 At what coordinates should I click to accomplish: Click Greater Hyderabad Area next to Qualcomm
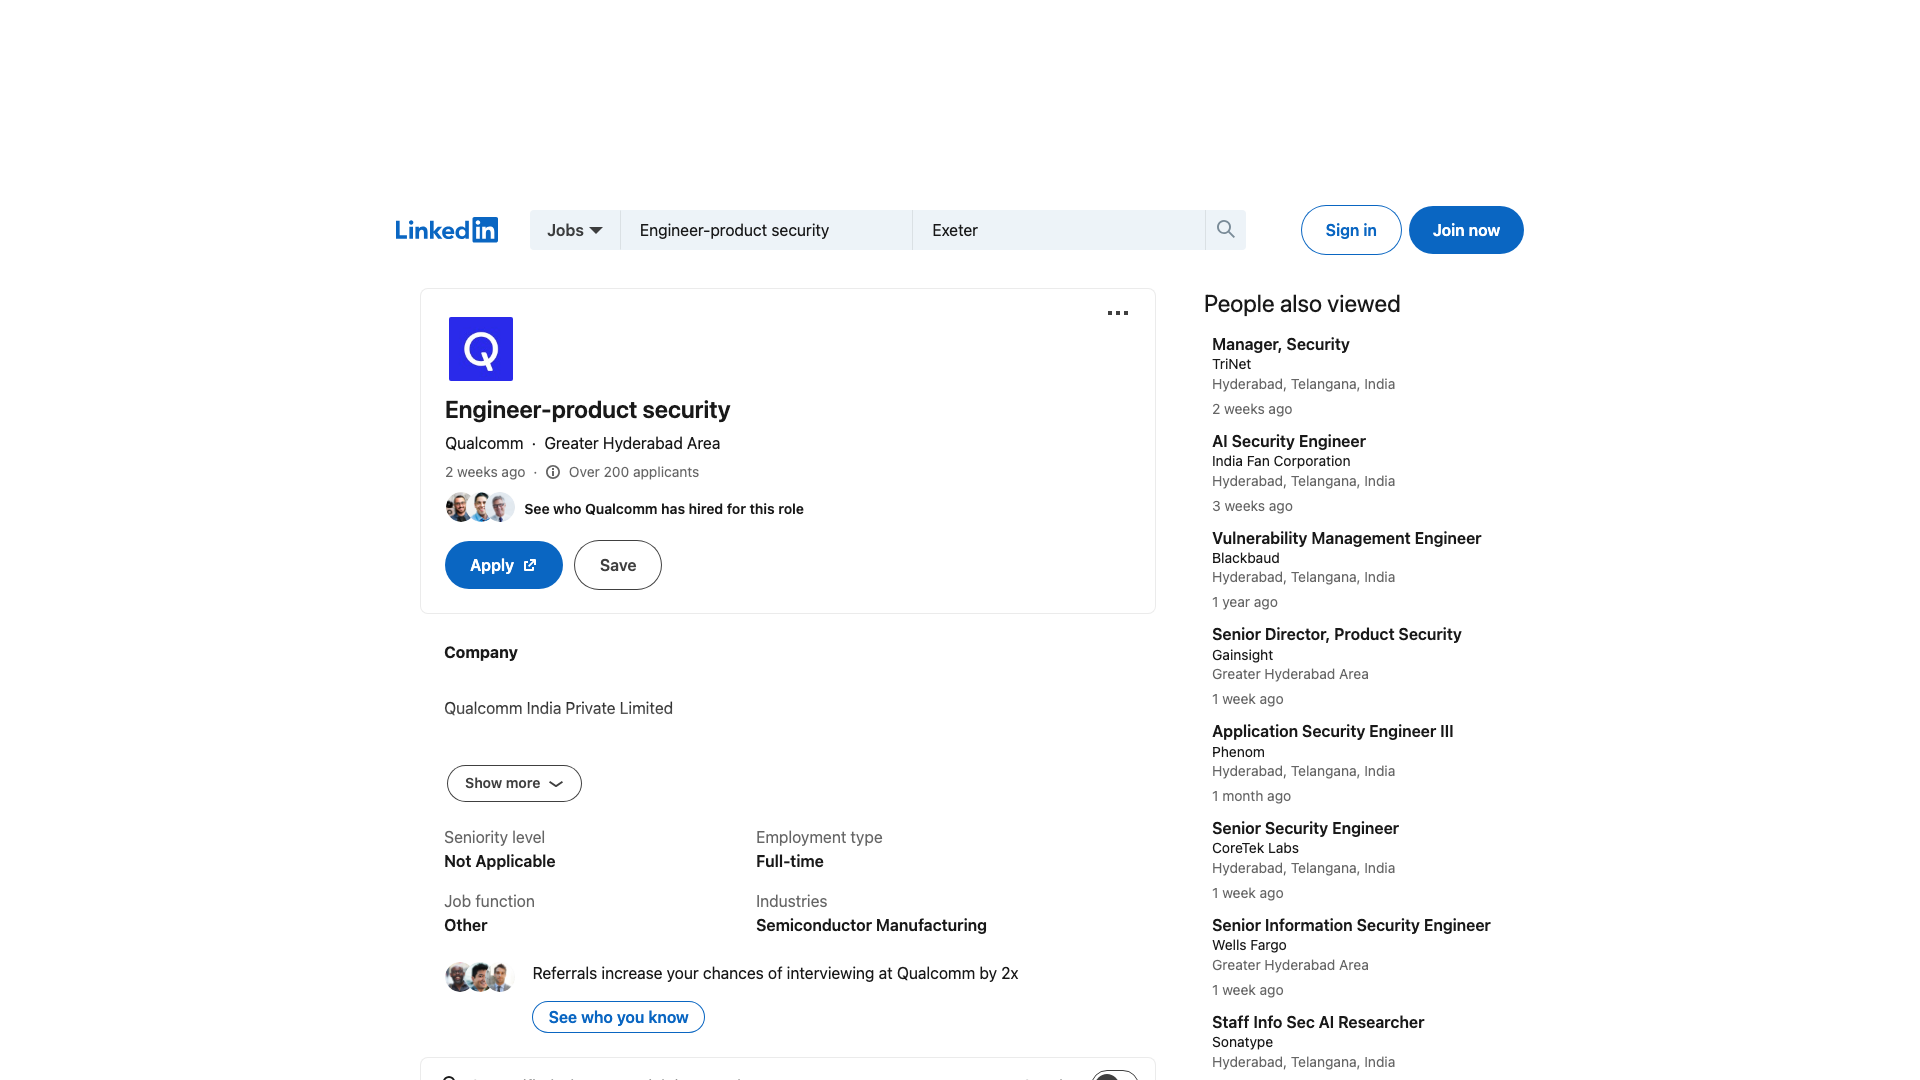[632, 443]
